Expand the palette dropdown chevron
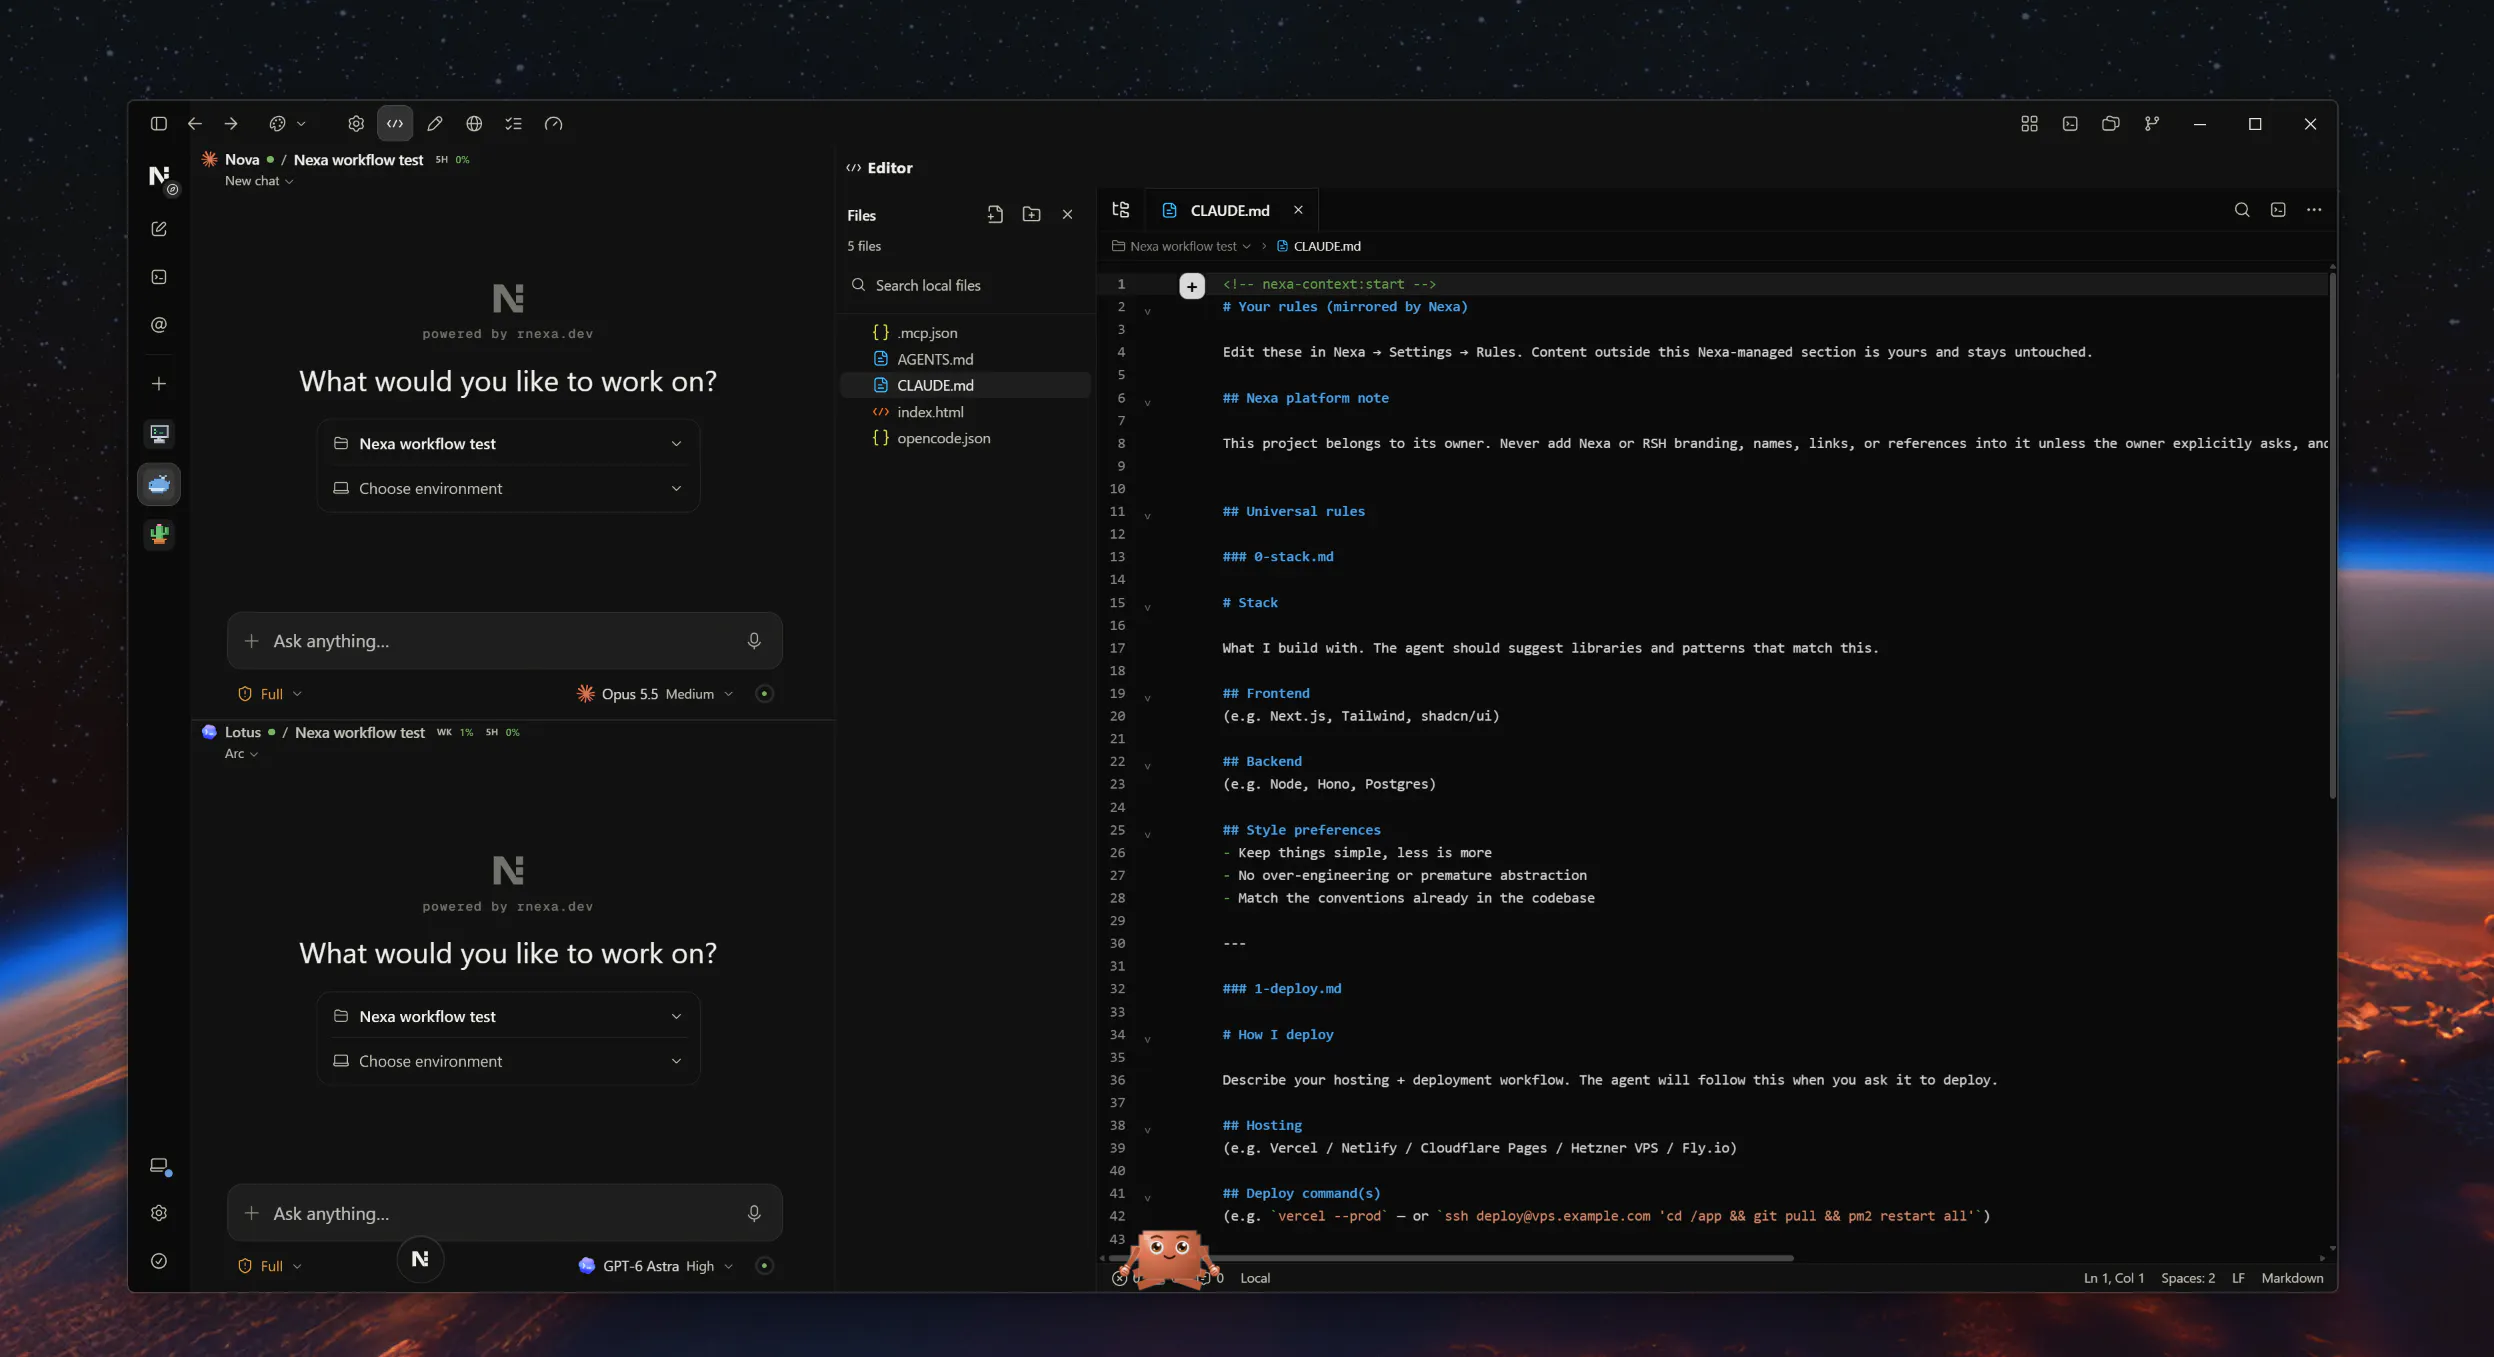This screenshot has width=2494, height=1357. 301,124
